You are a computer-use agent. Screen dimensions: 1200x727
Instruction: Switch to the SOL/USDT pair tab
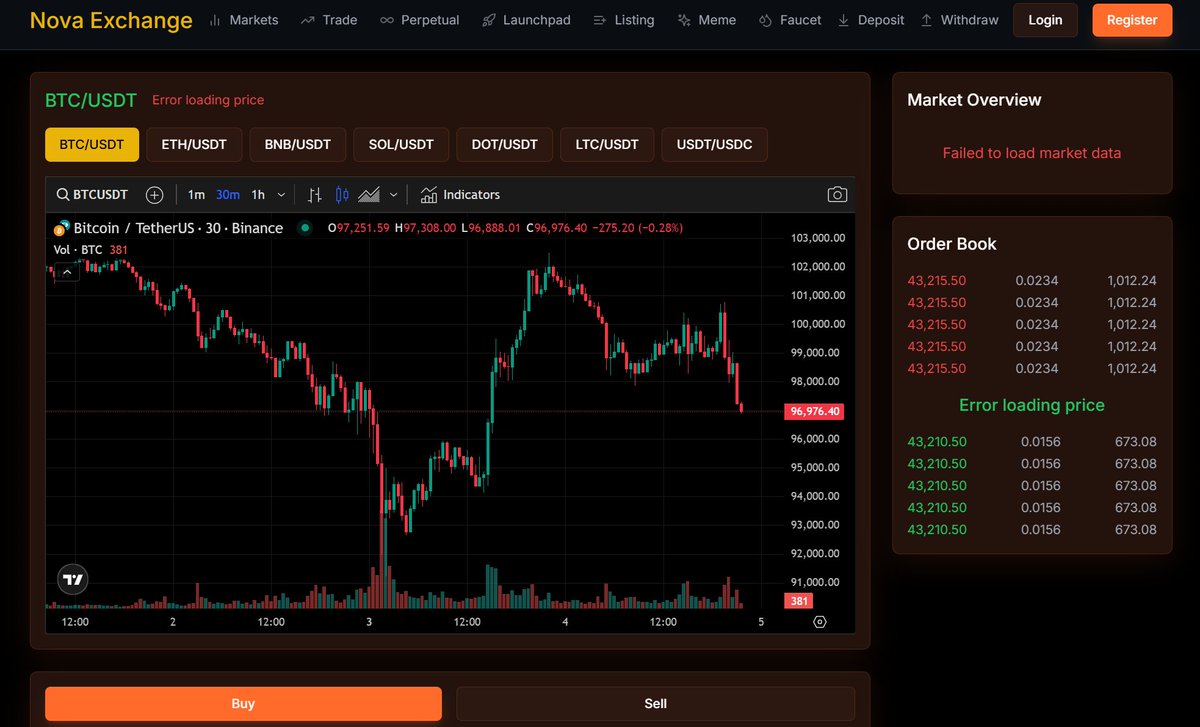(x=400, y=144)
